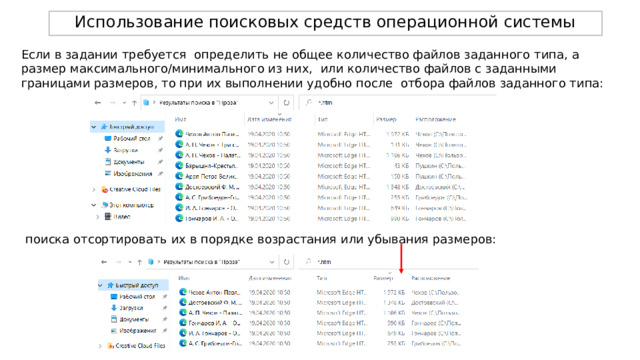Viewport: 640px width, 360px height.
Task: Select Изображения in upper sidebar
Action: point(133,174)
